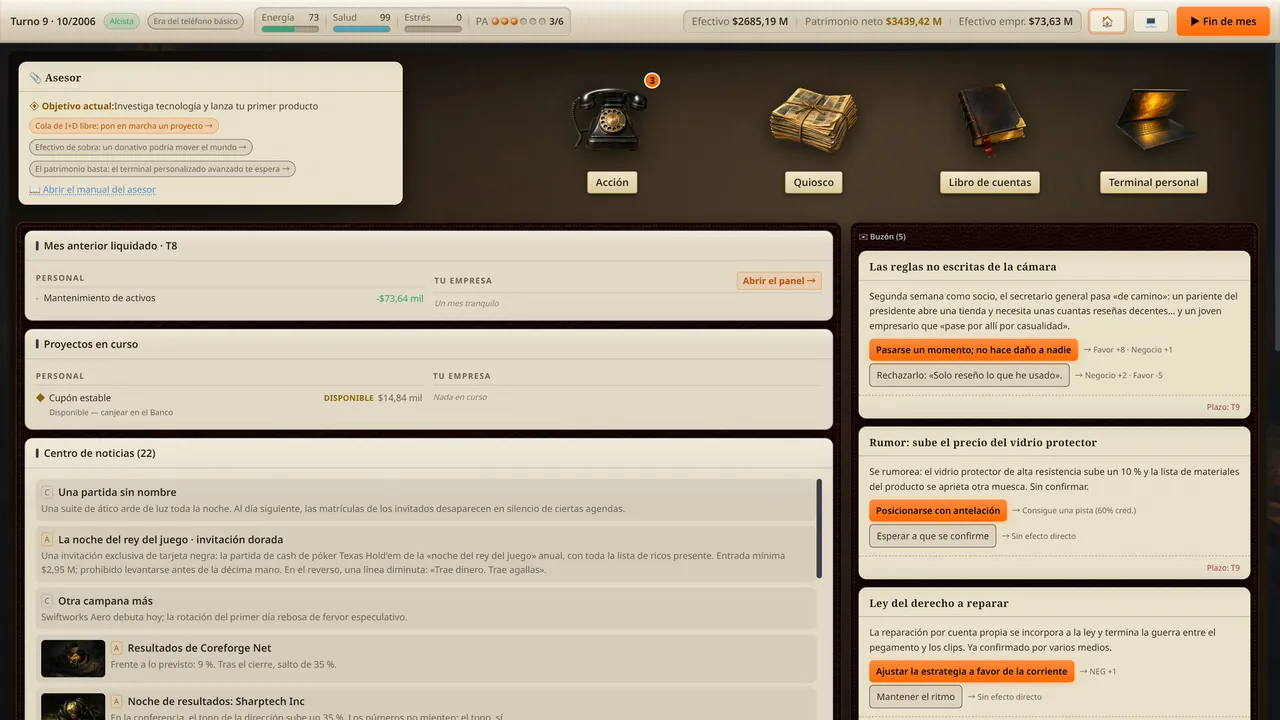Open news Una partida sin nombre

(426, 500)
